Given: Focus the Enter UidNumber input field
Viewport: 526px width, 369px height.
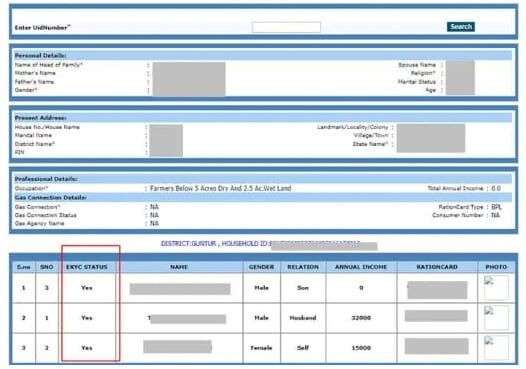Looking at the screenshot, I should tap(286, 27).
